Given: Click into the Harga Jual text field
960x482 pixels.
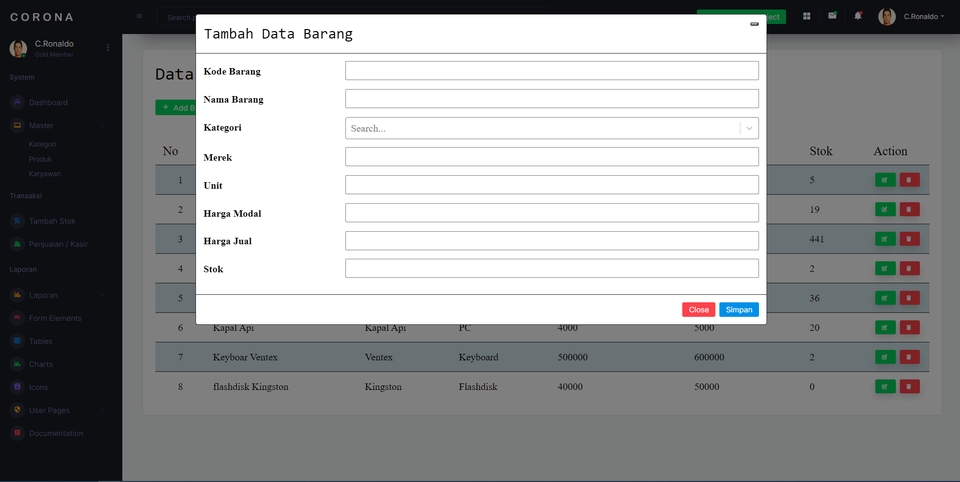Looking at the screenshot, I should (552, 241).
